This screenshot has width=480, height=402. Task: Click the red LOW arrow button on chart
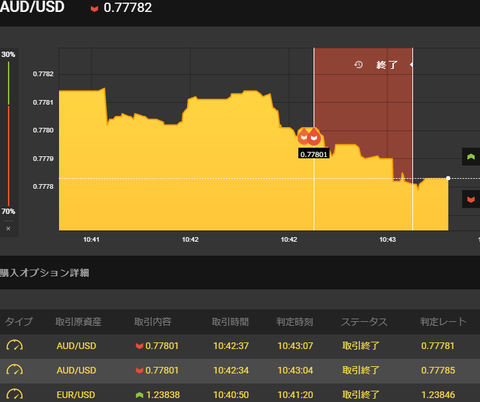[471, 199]
